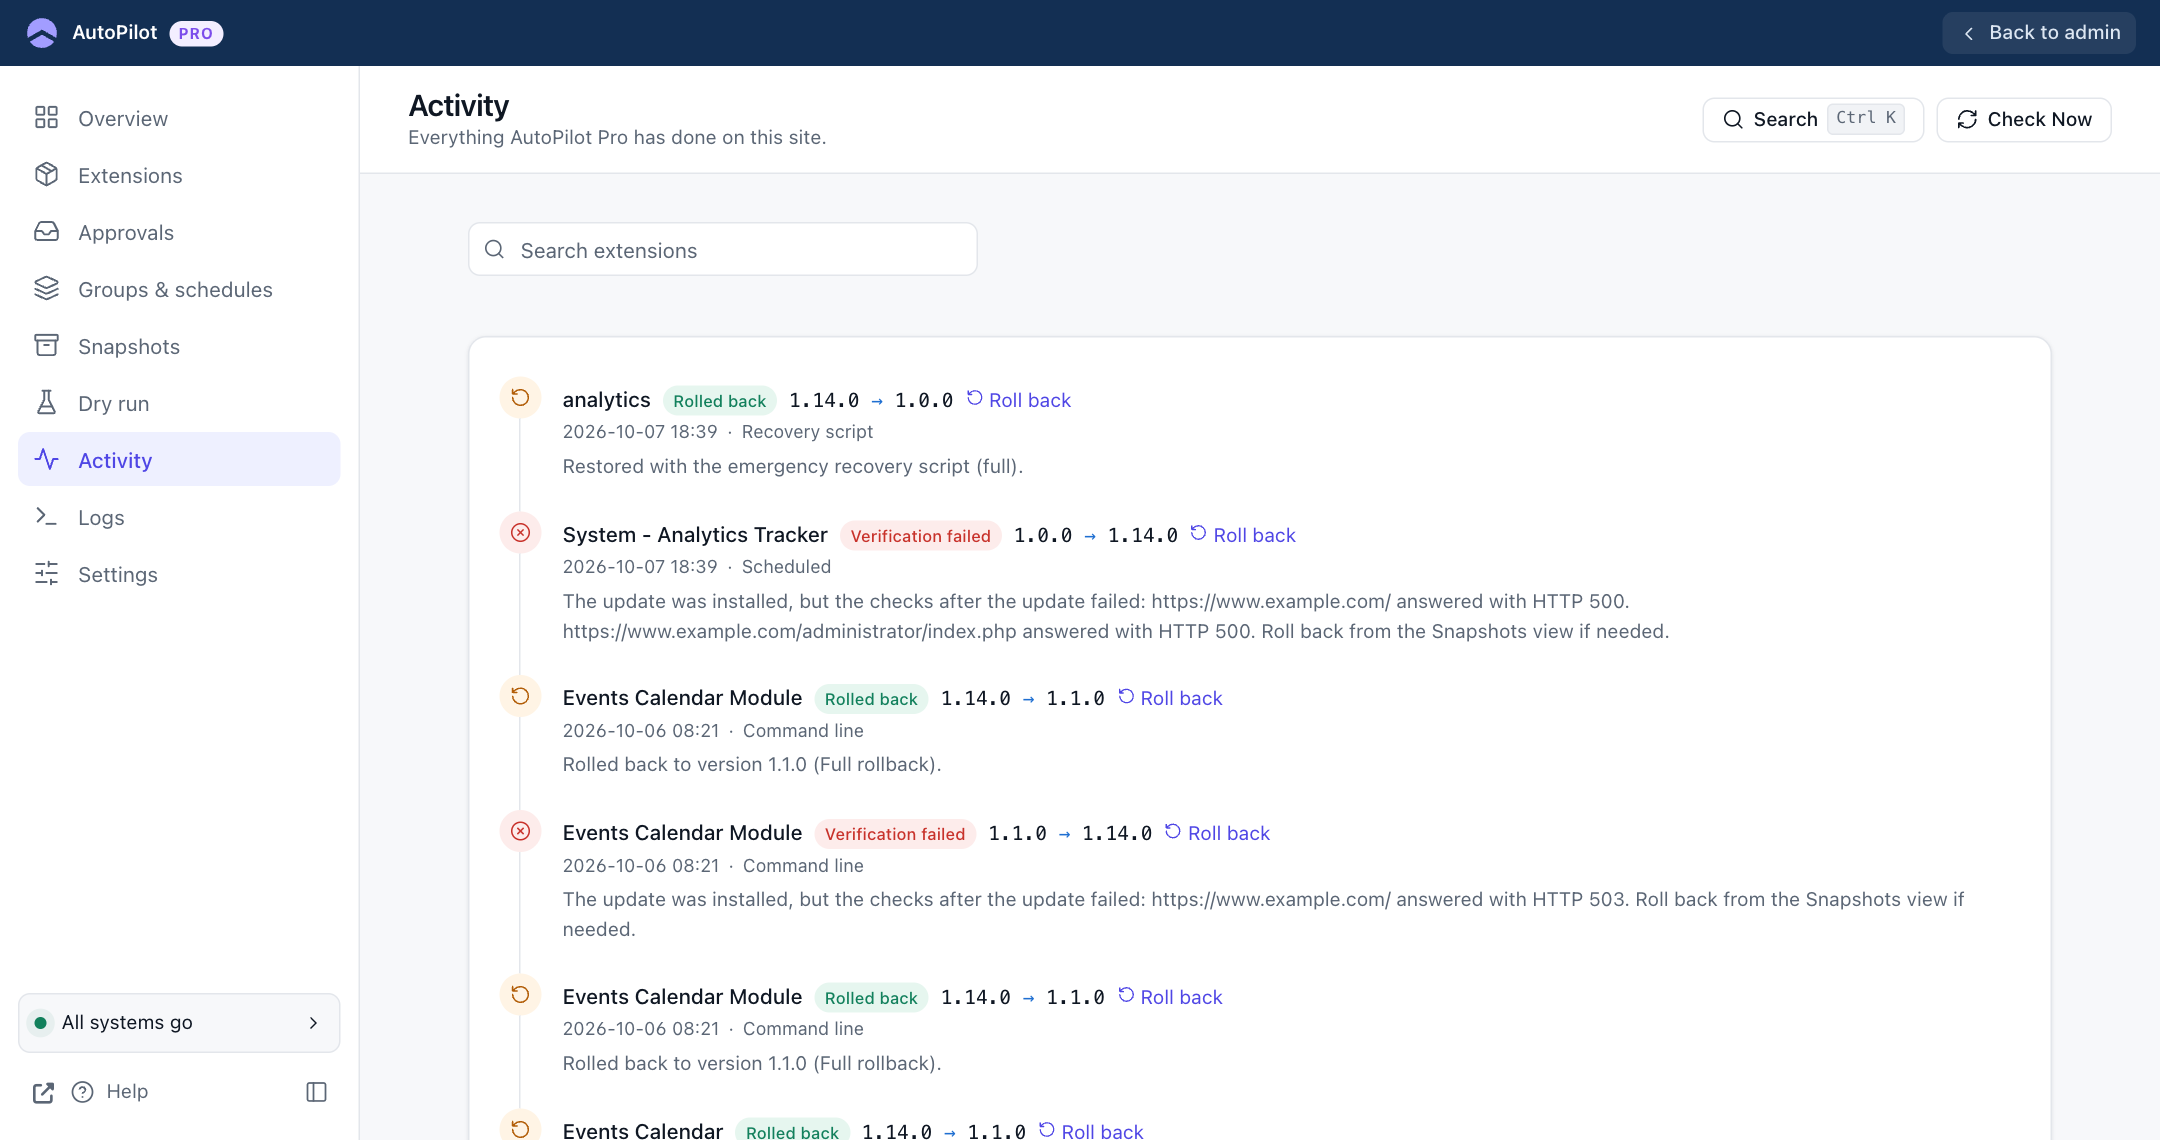Click the PRO badge in the header
This screenshot has height=1140, width=2160.
(x=196, y=33)
